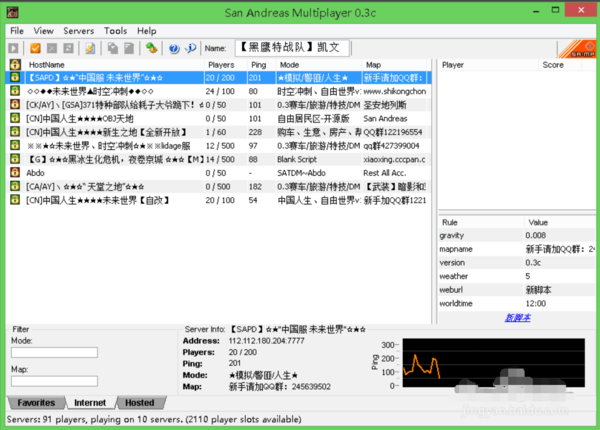Select the [CA/AY] 天堂之地 server row
The width and height of the screenshot is (600, 430).
click(x=218, y=187)
